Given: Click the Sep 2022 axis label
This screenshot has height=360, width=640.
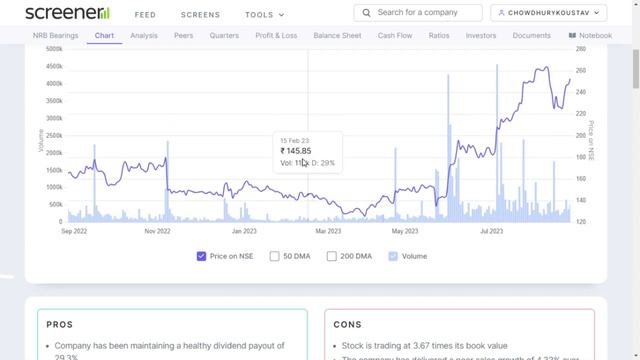Looking at the screenshot, I should pos(74,231).
